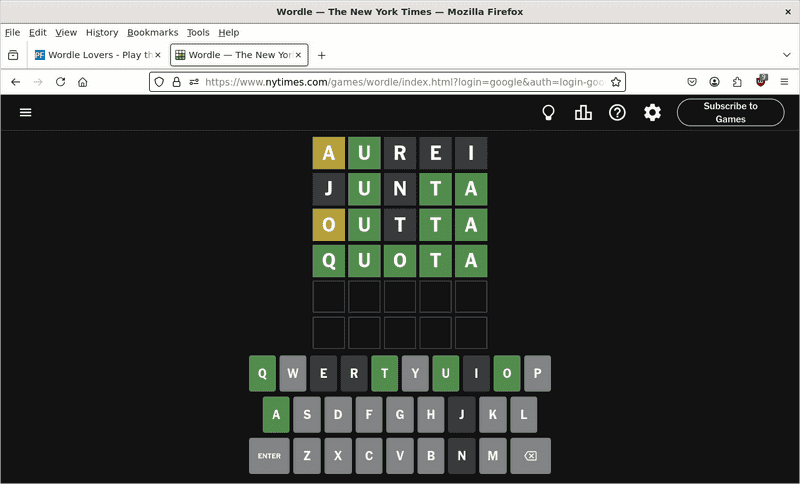
Task: Tap the Q key on the on-screen keyboard
Action: point(262,373)
